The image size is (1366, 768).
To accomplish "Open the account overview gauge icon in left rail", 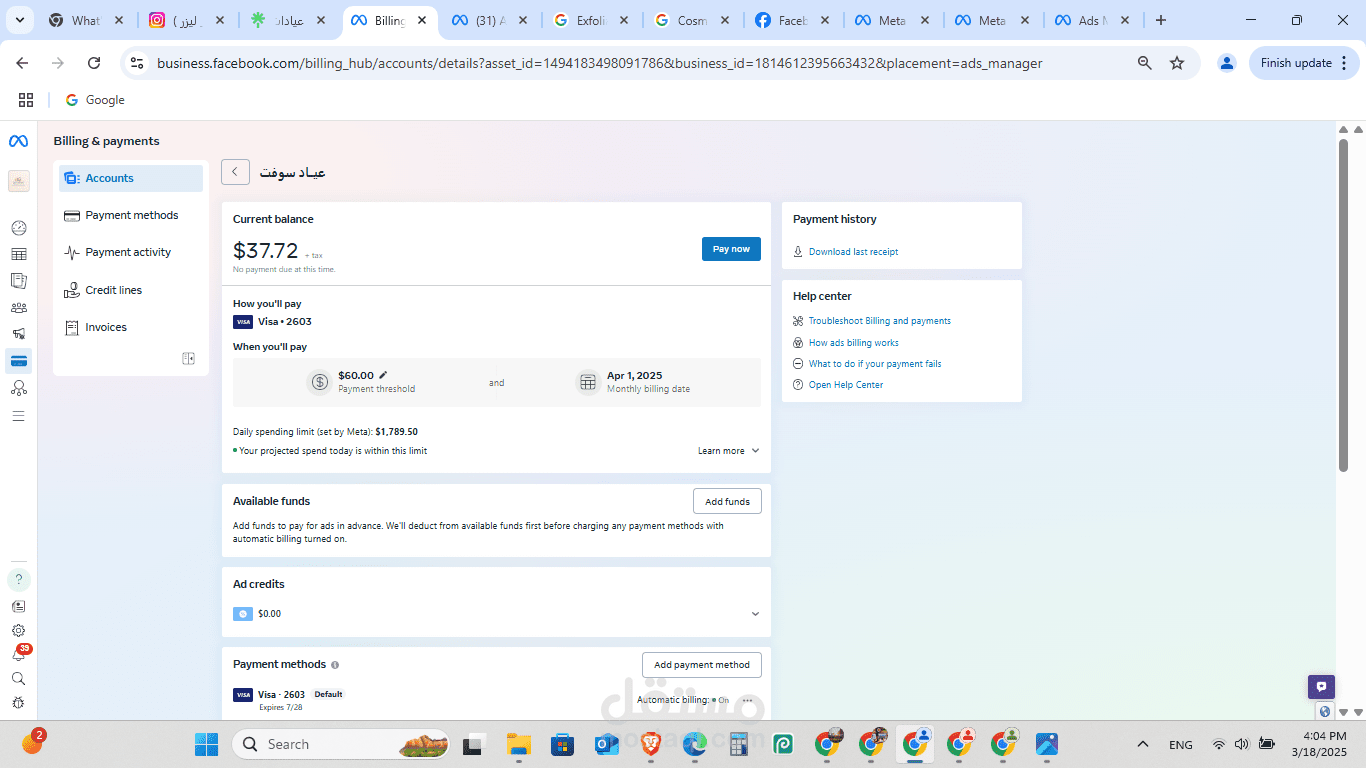I will [x=18, y=228].
